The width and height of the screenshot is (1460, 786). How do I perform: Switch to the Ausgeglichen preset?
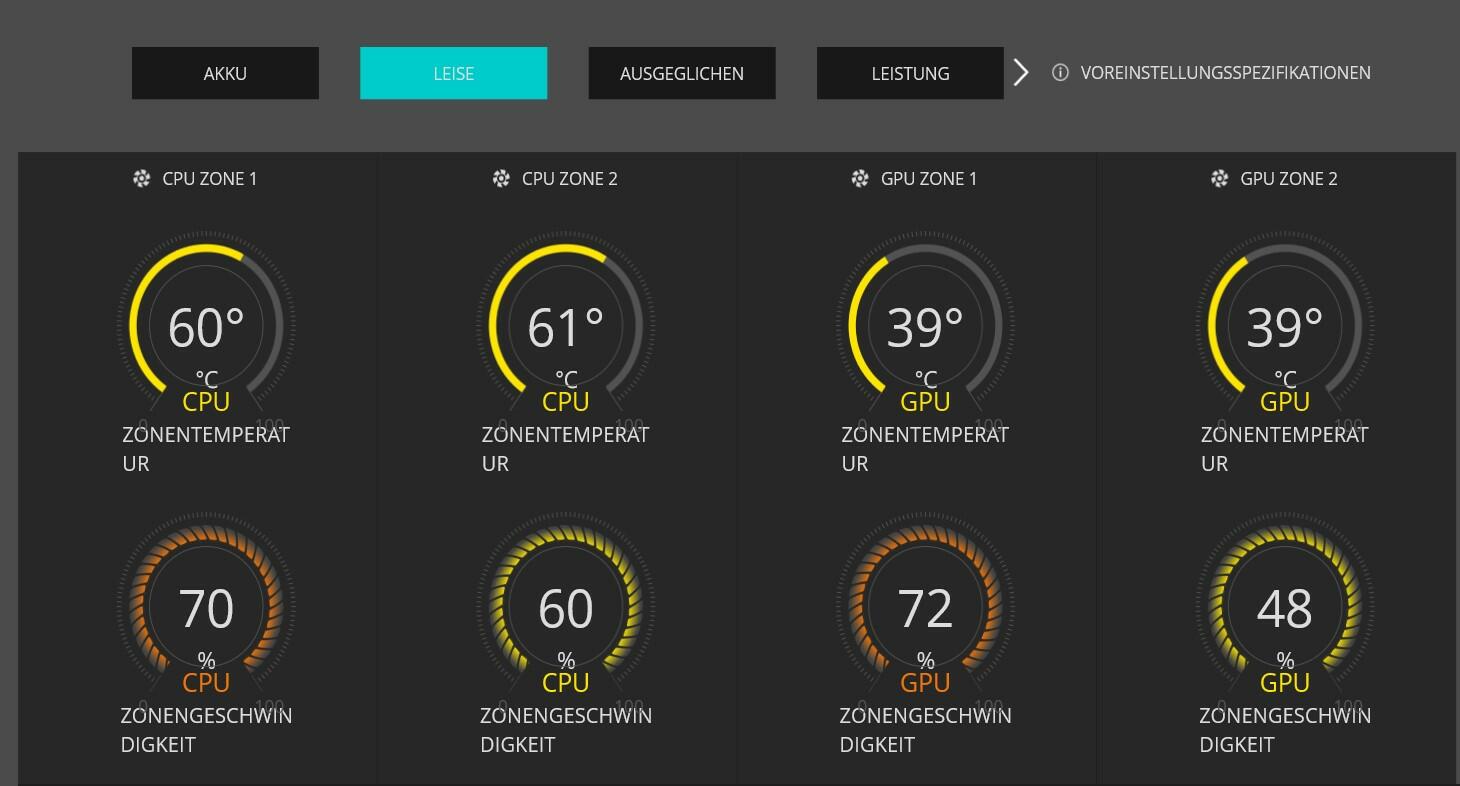click(x=682, y=73)
